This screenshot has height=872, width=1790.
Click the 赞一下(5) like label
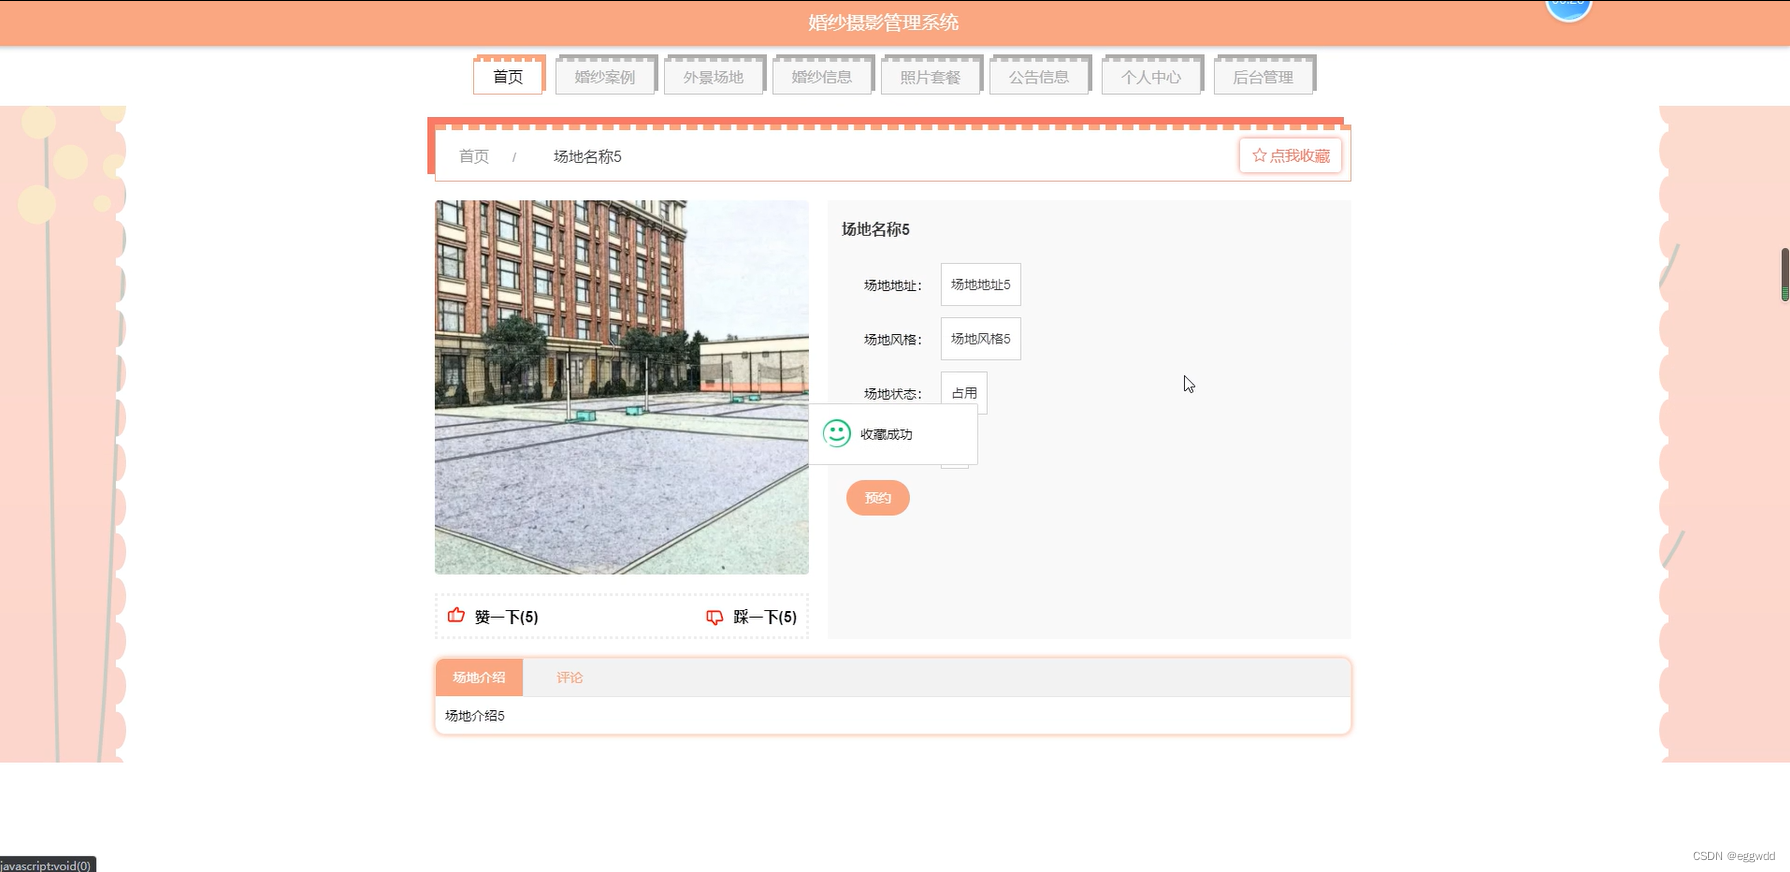[506, 617]
